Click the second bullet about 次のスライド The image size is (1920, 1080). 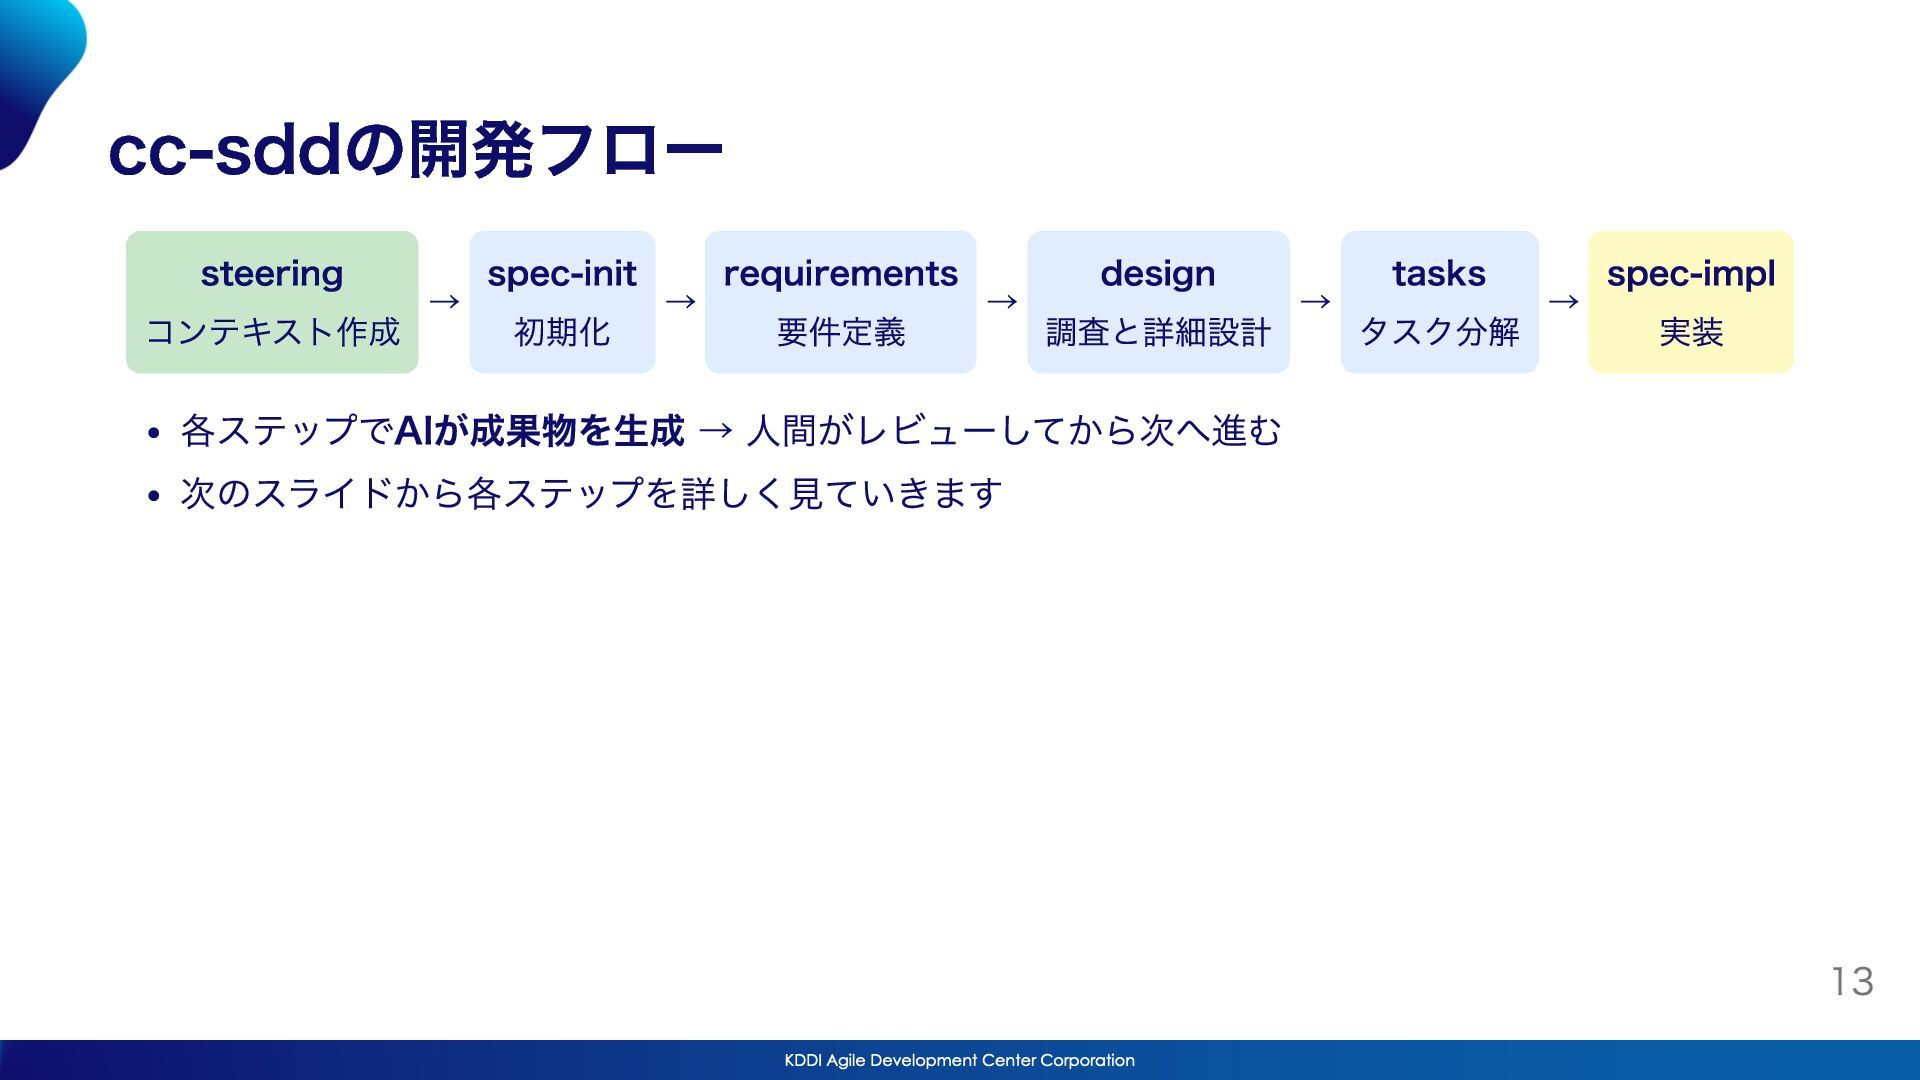click(x=590, y=493)
